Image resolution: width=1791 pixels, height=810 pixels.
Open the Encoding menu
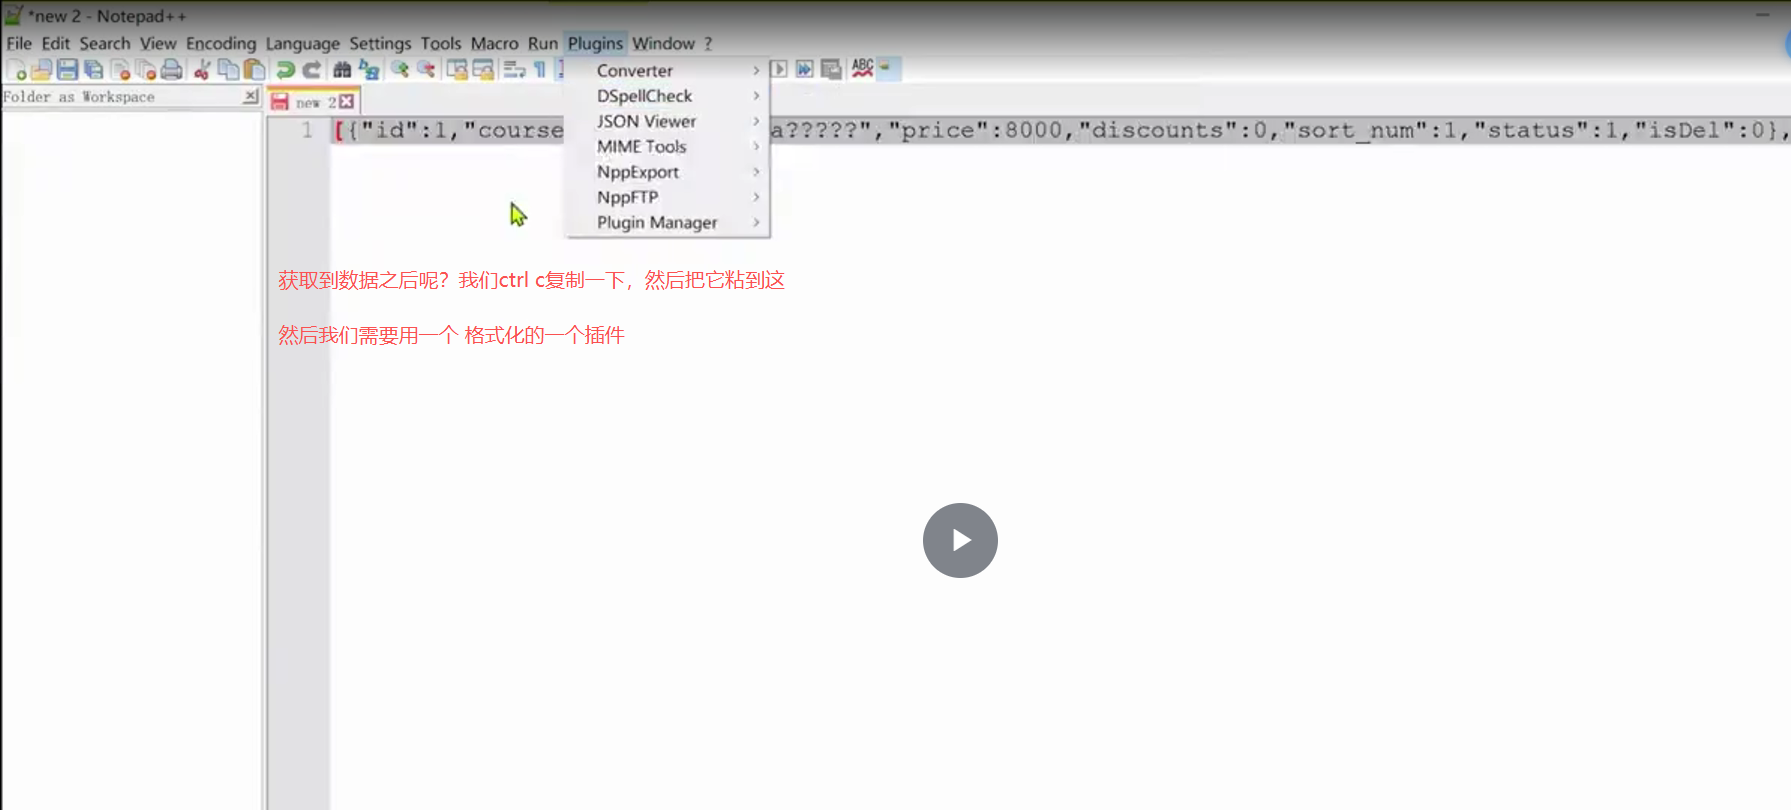pyautogui.click(x=221, y=43)
